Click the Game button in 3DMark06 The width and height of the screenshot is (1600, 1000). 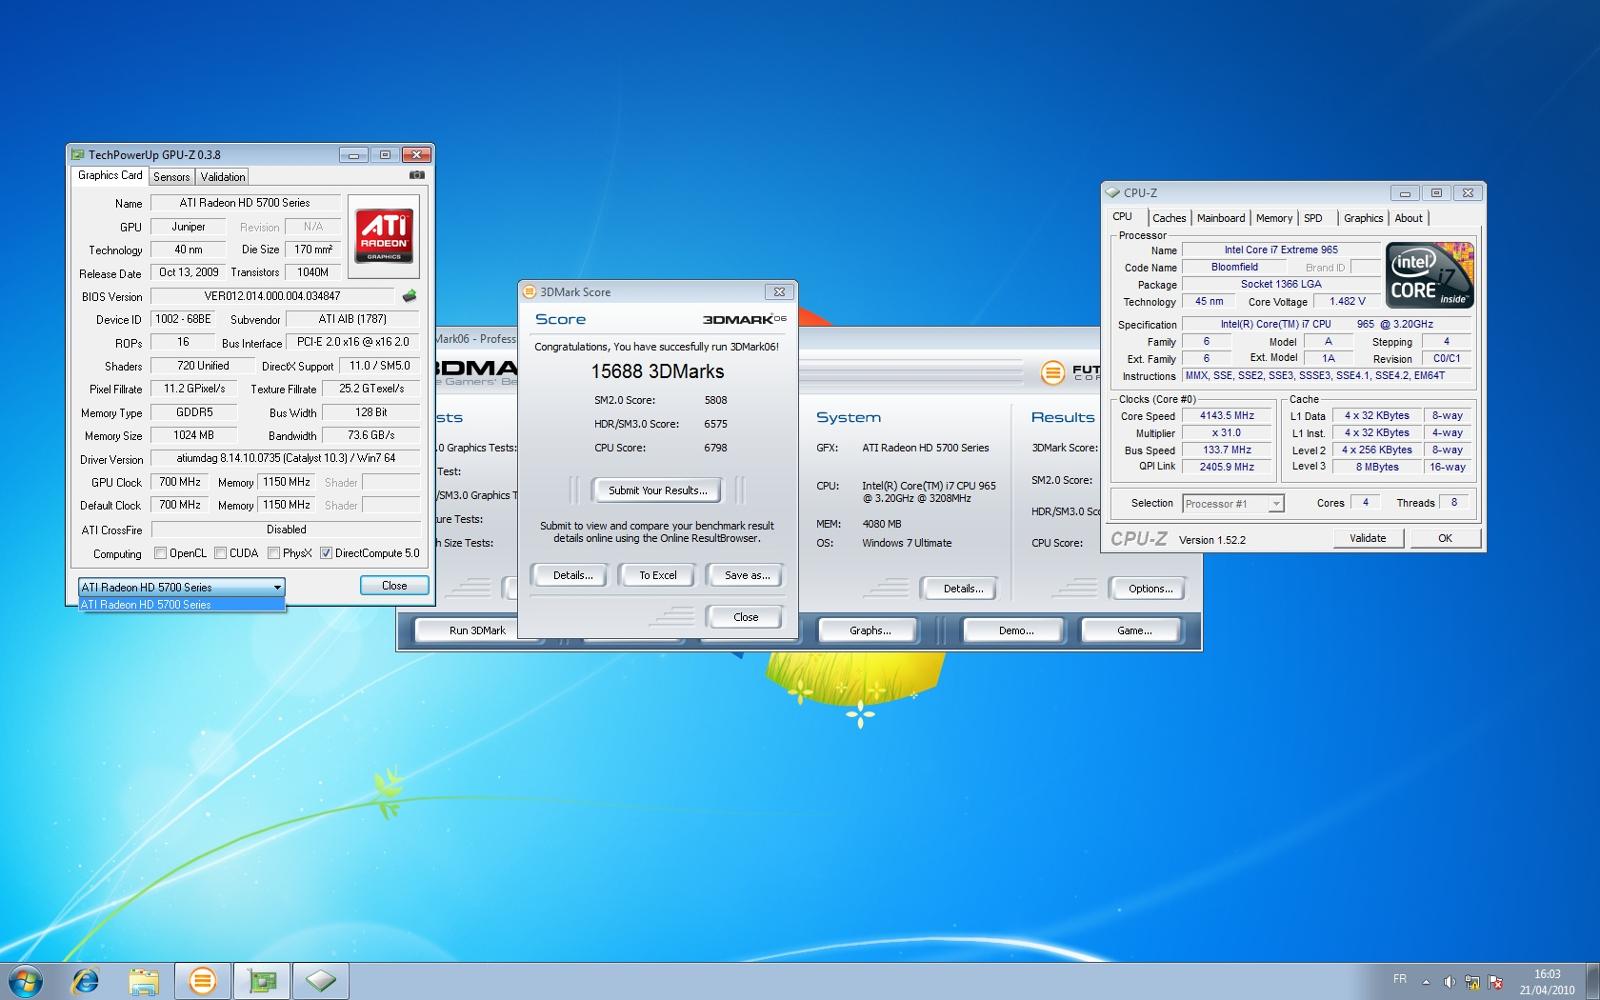point(1134,630)
